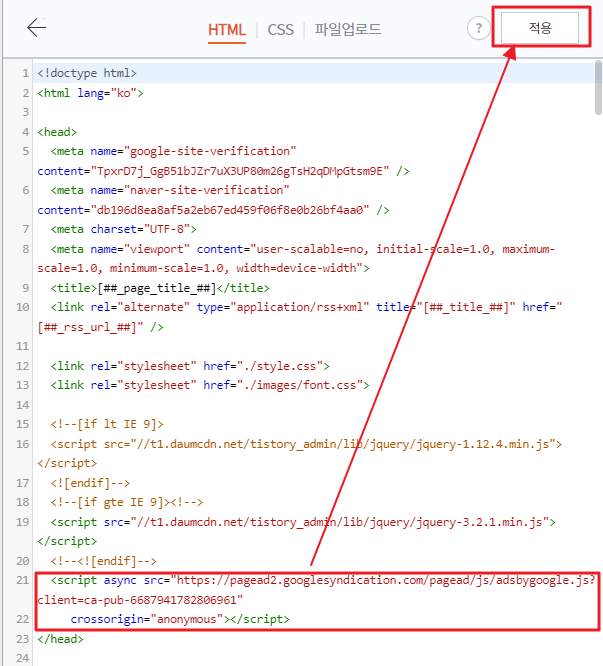This screenshot has width=603, height=666.
Task: Click the [##_rss_url_##] href continuation line
Action: click(x=100, y=327)
